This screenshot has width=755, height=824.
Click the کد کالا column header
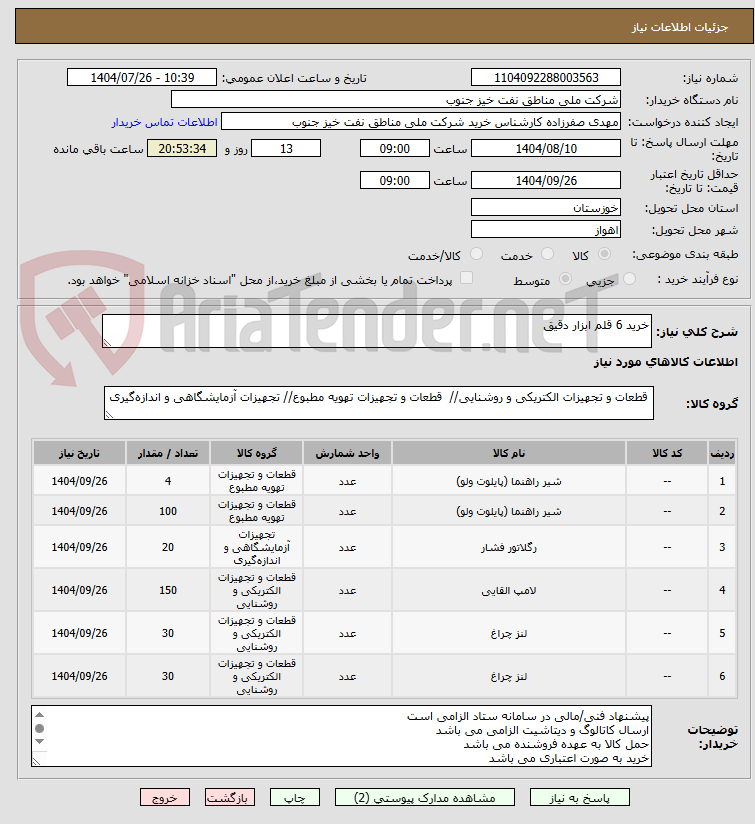pos(667,453)
